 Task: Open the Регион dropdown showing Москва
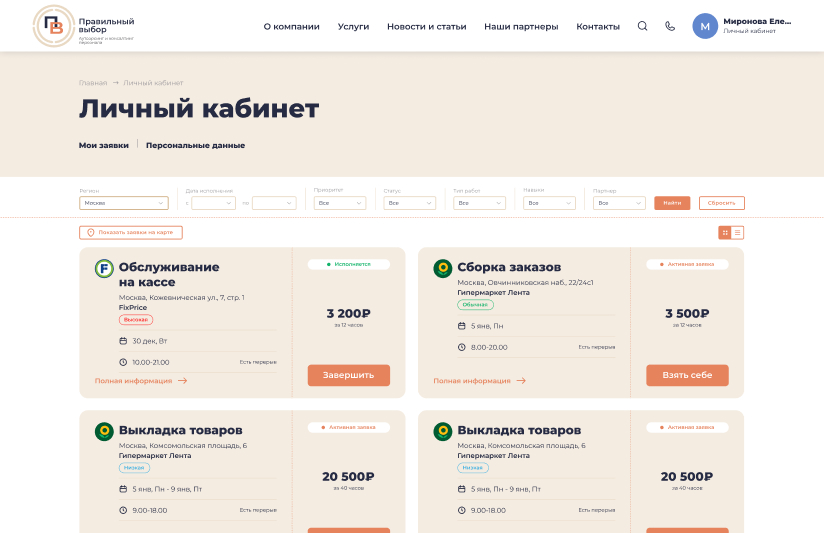(123, 203)
